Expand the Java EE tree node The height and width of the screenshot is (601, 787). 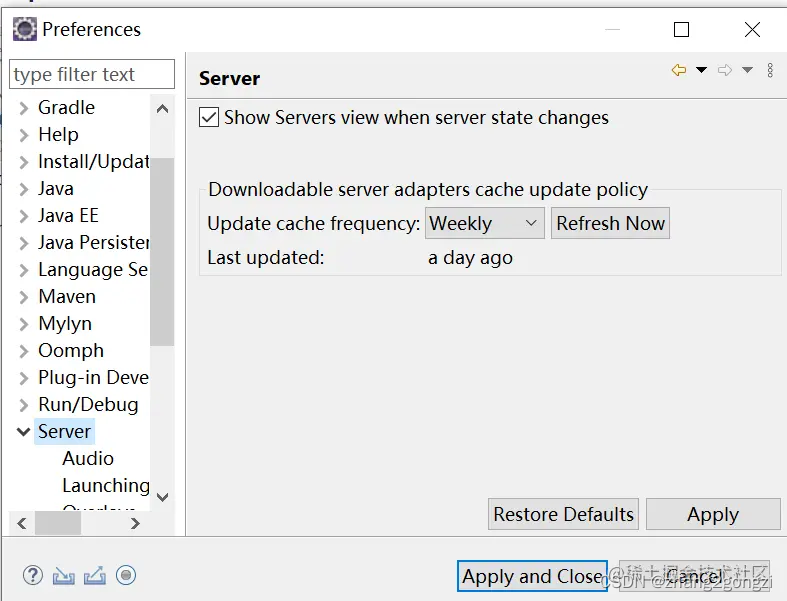click(x=24, y=216)
